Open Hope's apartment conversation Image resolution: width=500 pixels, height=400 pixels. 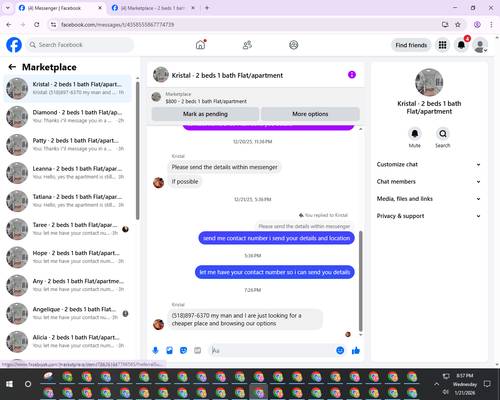(x=67, y=257)
